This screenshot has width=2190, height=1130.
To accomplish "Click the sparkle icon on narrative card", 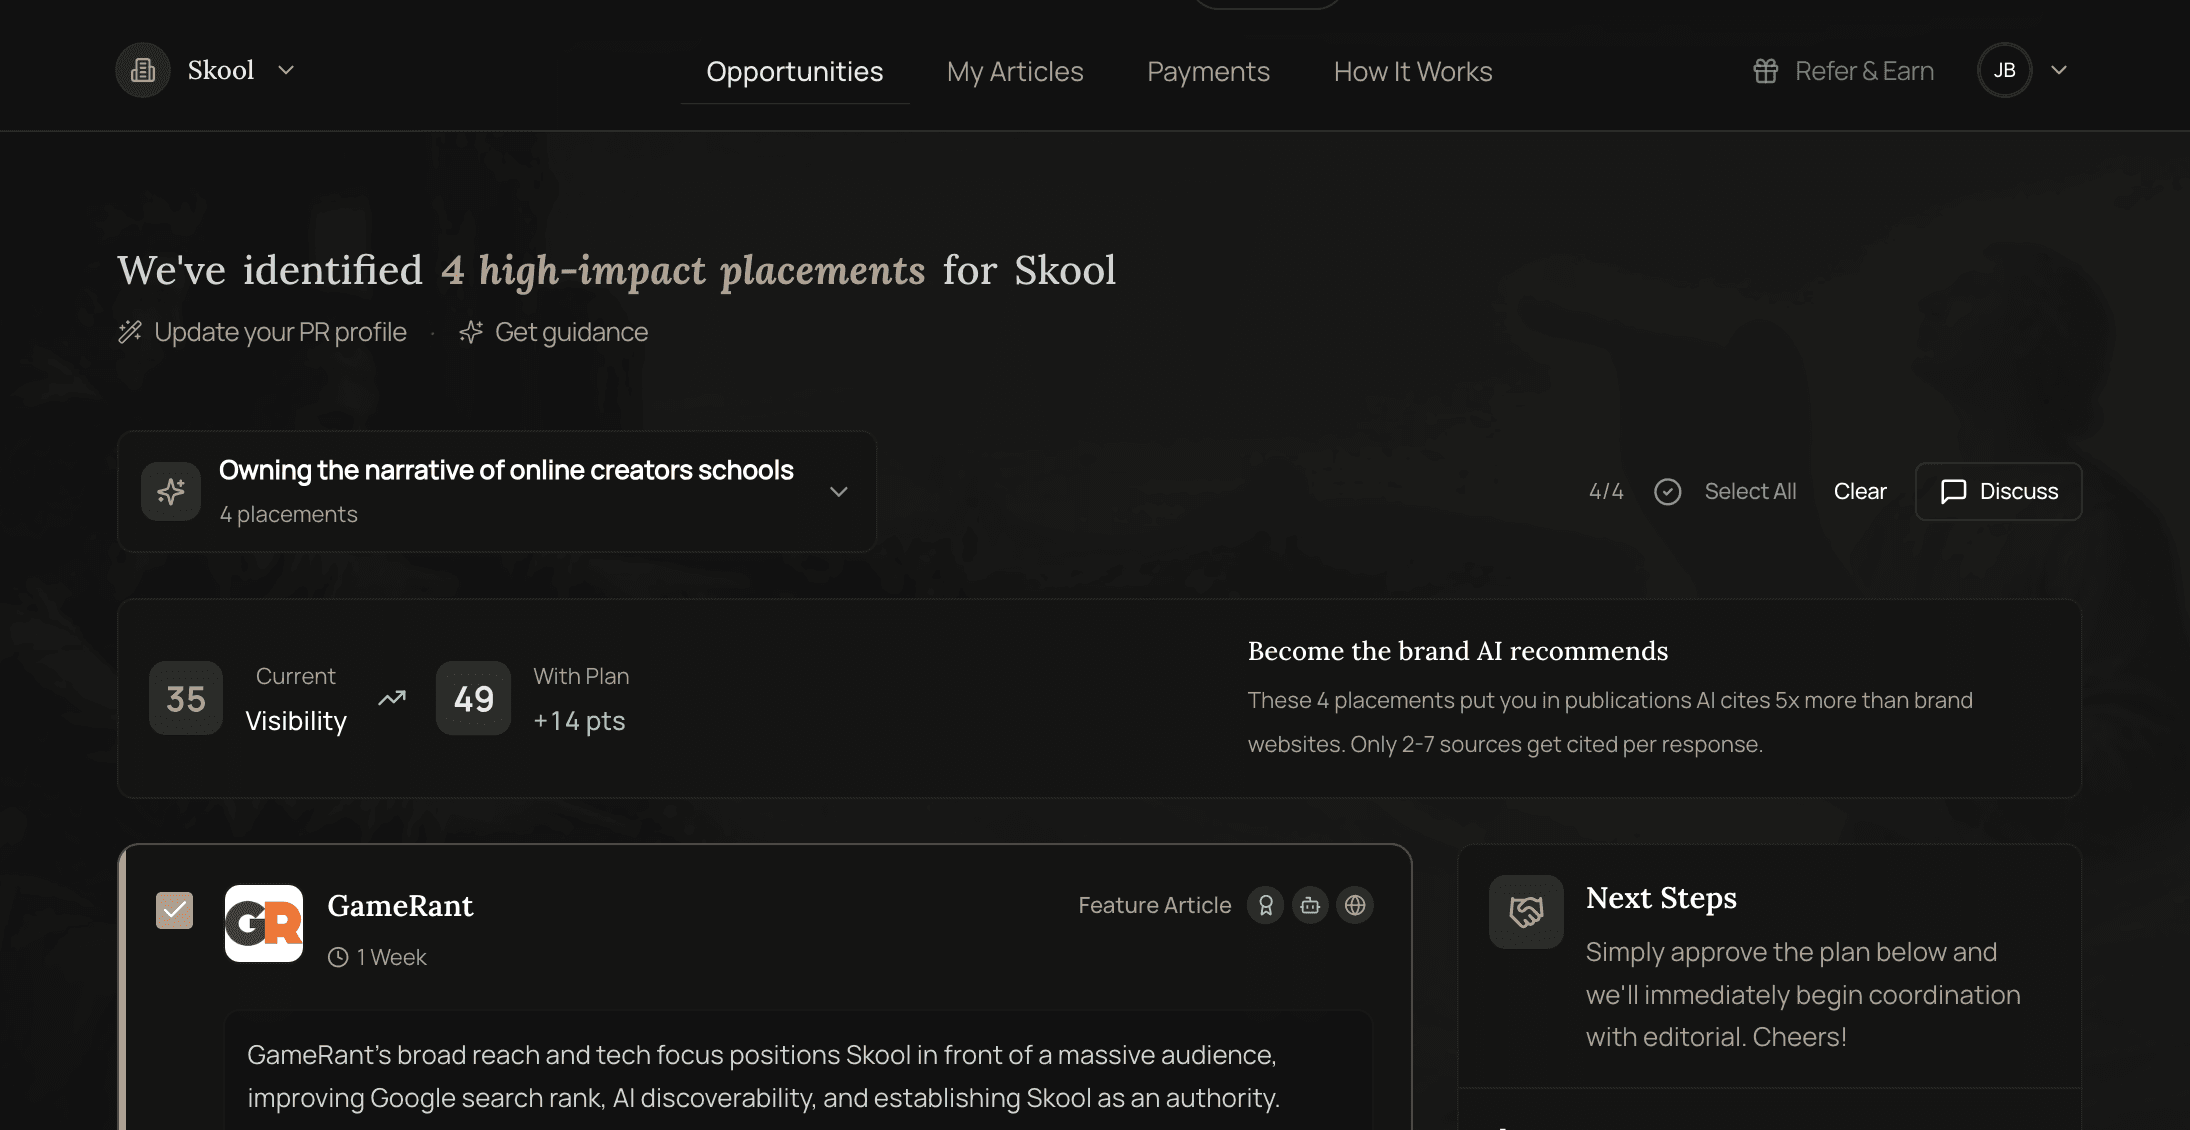I will (171, 491).
